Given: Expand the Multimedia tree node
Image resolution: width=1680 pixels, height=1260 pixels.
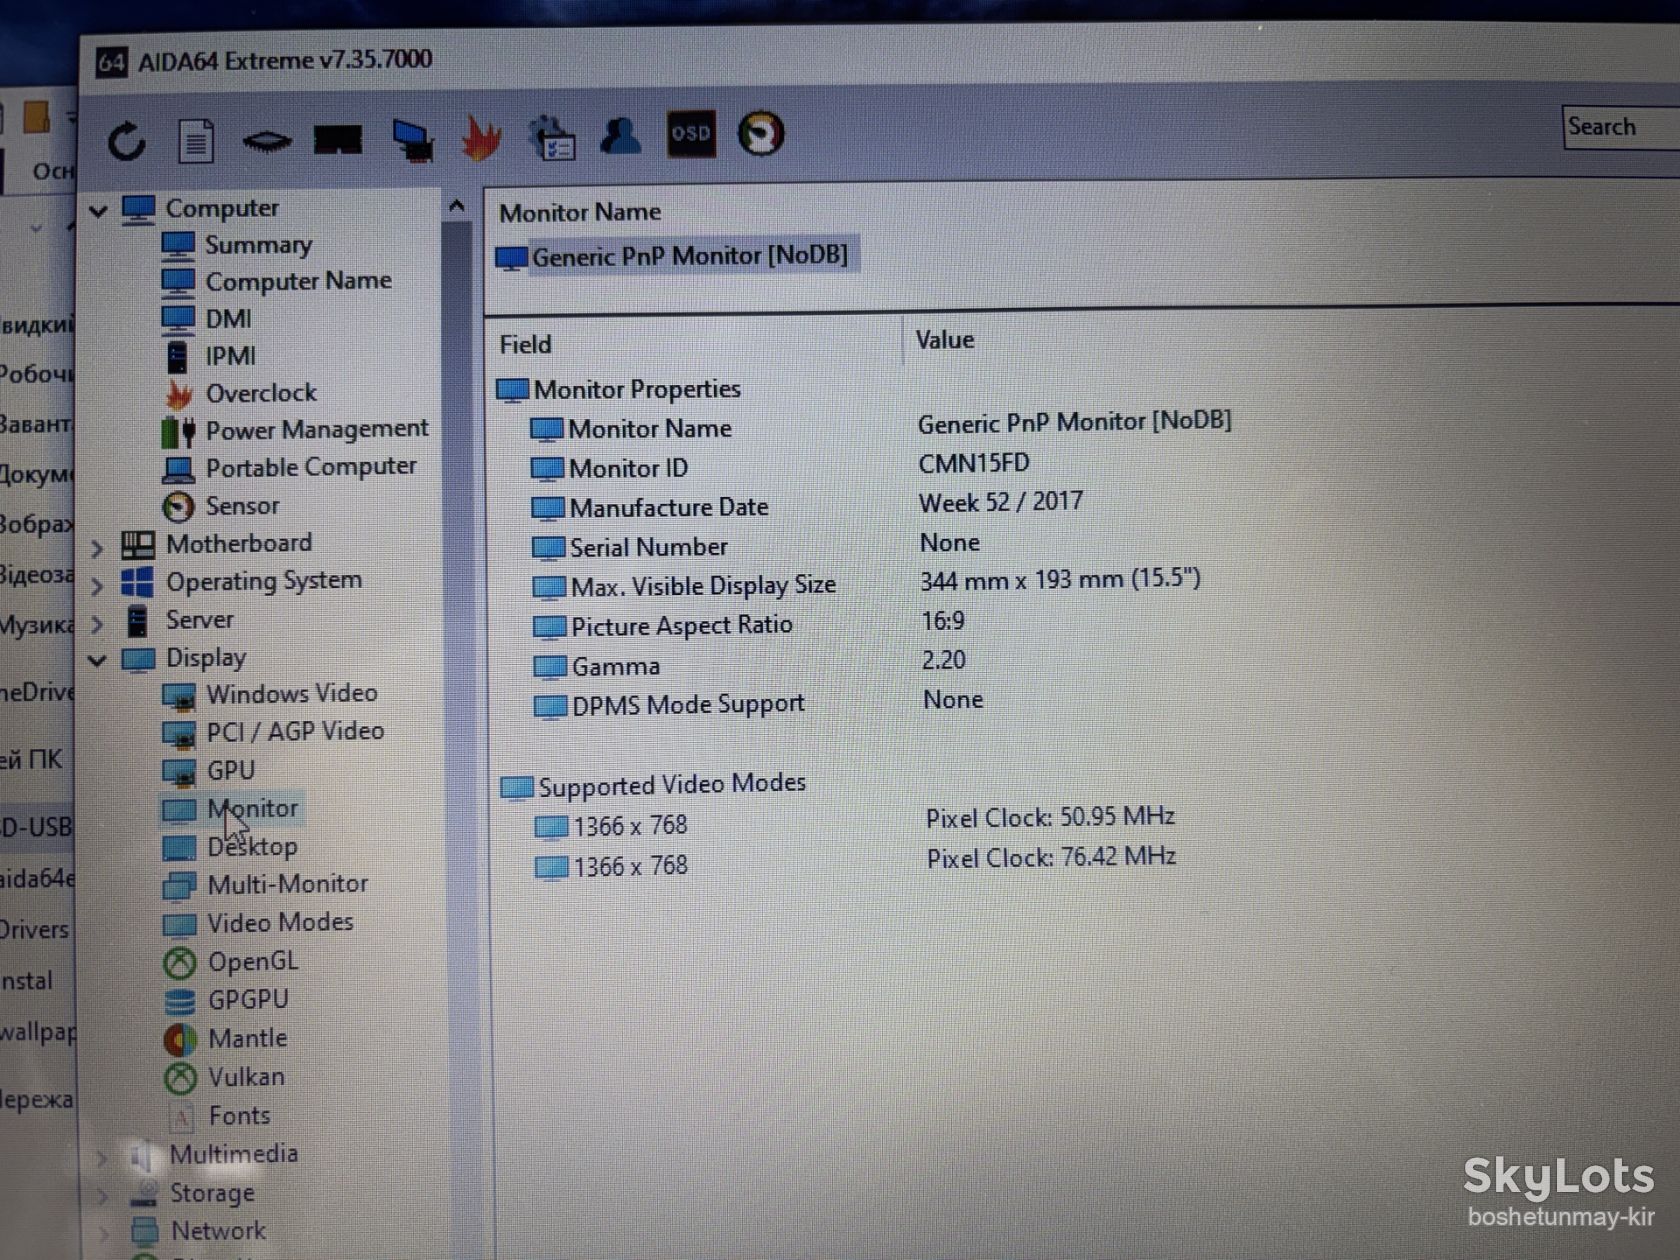Looking at the screenshot, I should (x=101, y=1158).
